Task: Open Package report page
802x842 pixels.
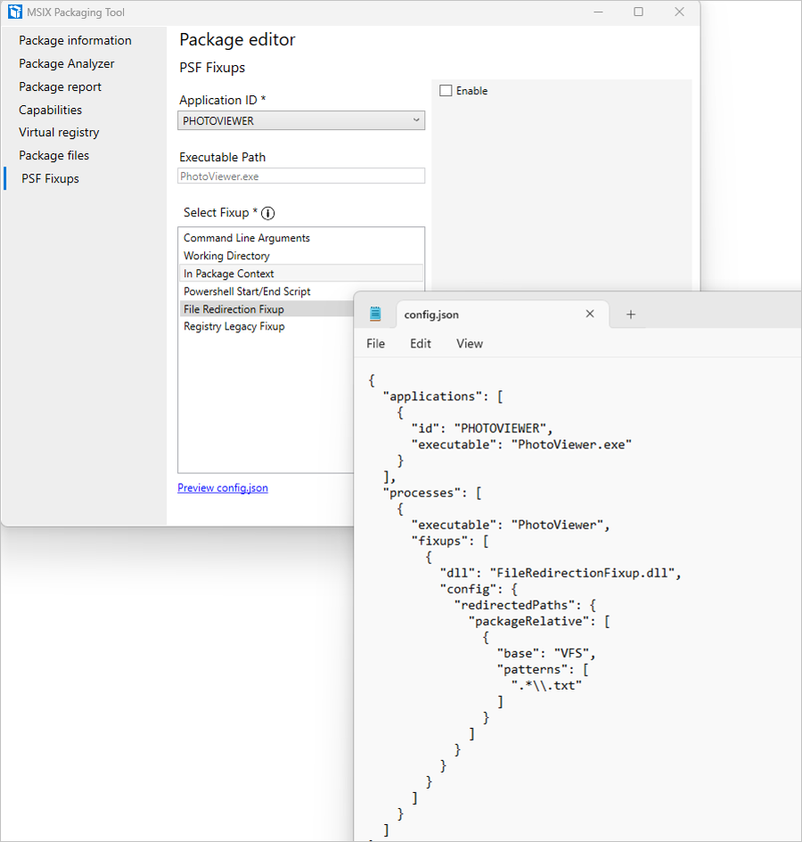Action: pos(60,86)
